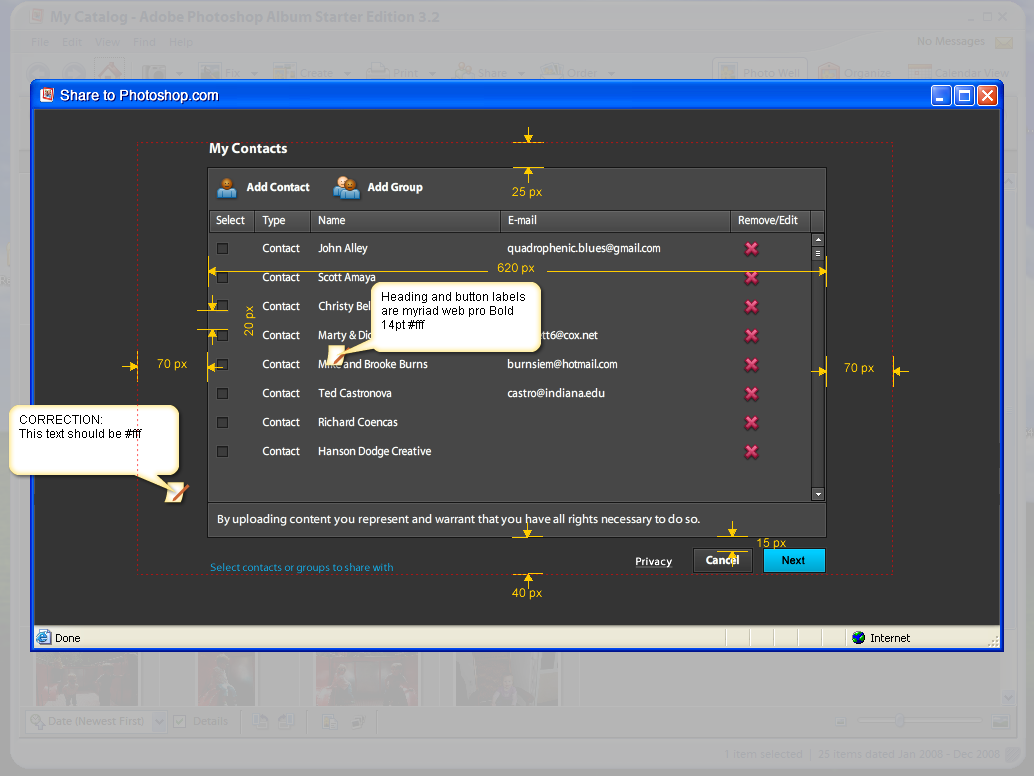Image resolution: width=1034 pixels, height=777 pixels.
Task: Open File menu in Album window
Action: [40, 42]
